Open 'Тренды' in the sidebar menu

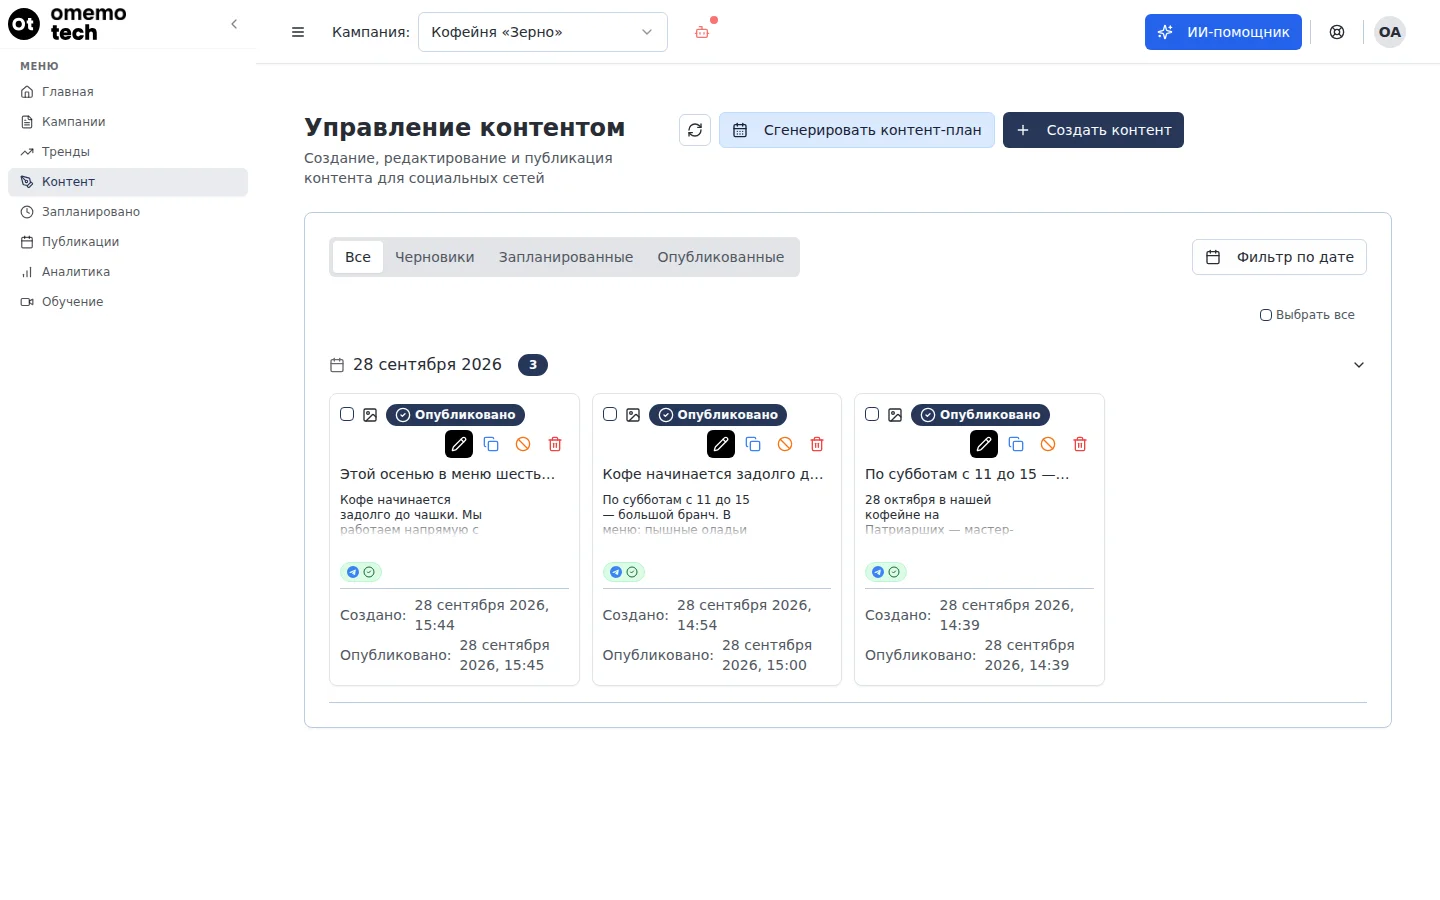point(128,152)
